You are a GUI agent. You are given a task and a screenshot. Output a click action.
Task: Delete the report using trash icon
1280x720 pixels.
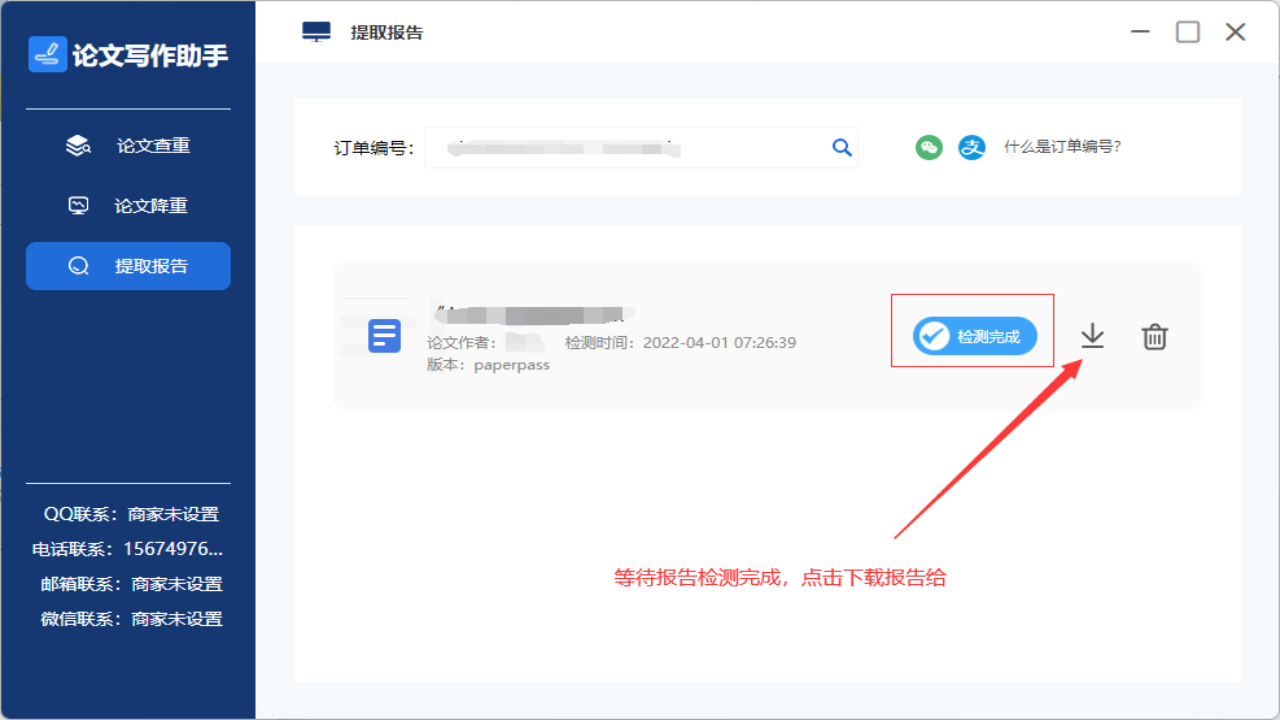click(x=1155, y=337)
